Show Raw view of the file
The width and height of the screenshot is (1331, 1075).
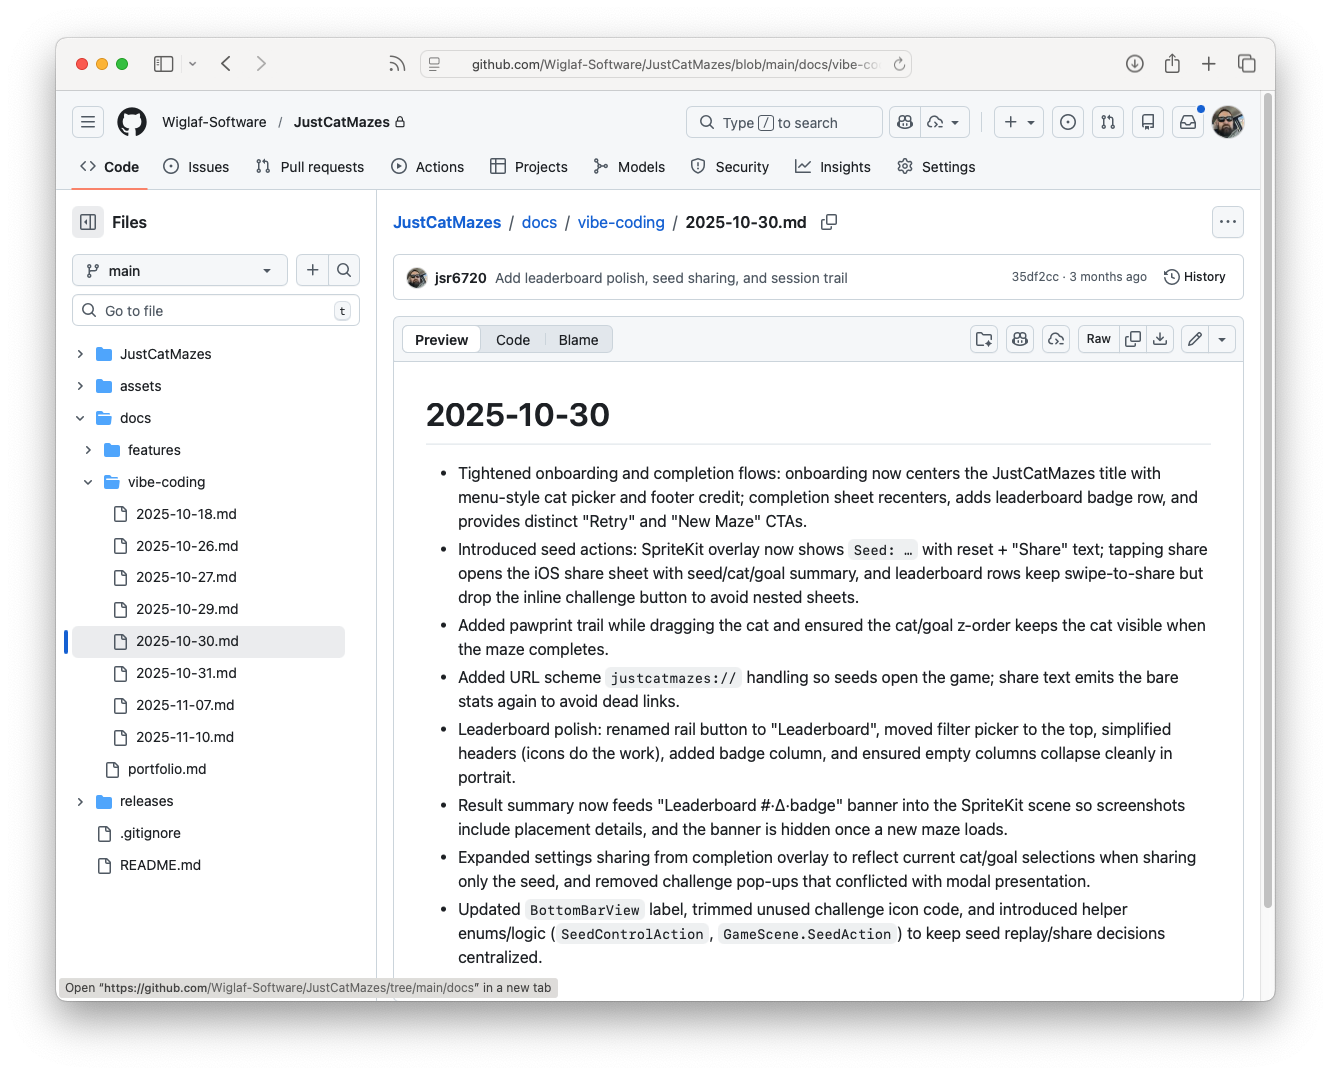tap(1097, 339)
